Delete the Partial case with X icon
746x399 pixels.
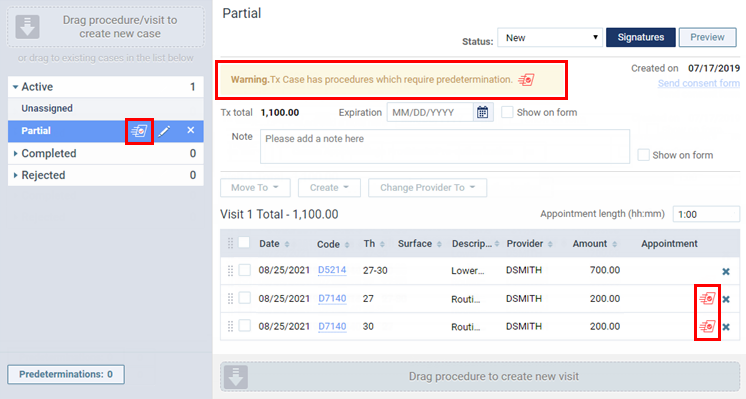pos(191,130)
